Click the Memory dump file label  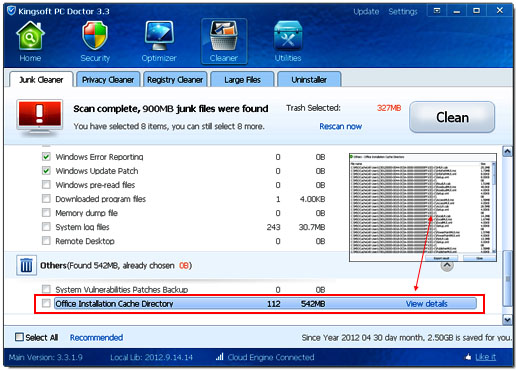pyautogui.click(x=86, y=213)
